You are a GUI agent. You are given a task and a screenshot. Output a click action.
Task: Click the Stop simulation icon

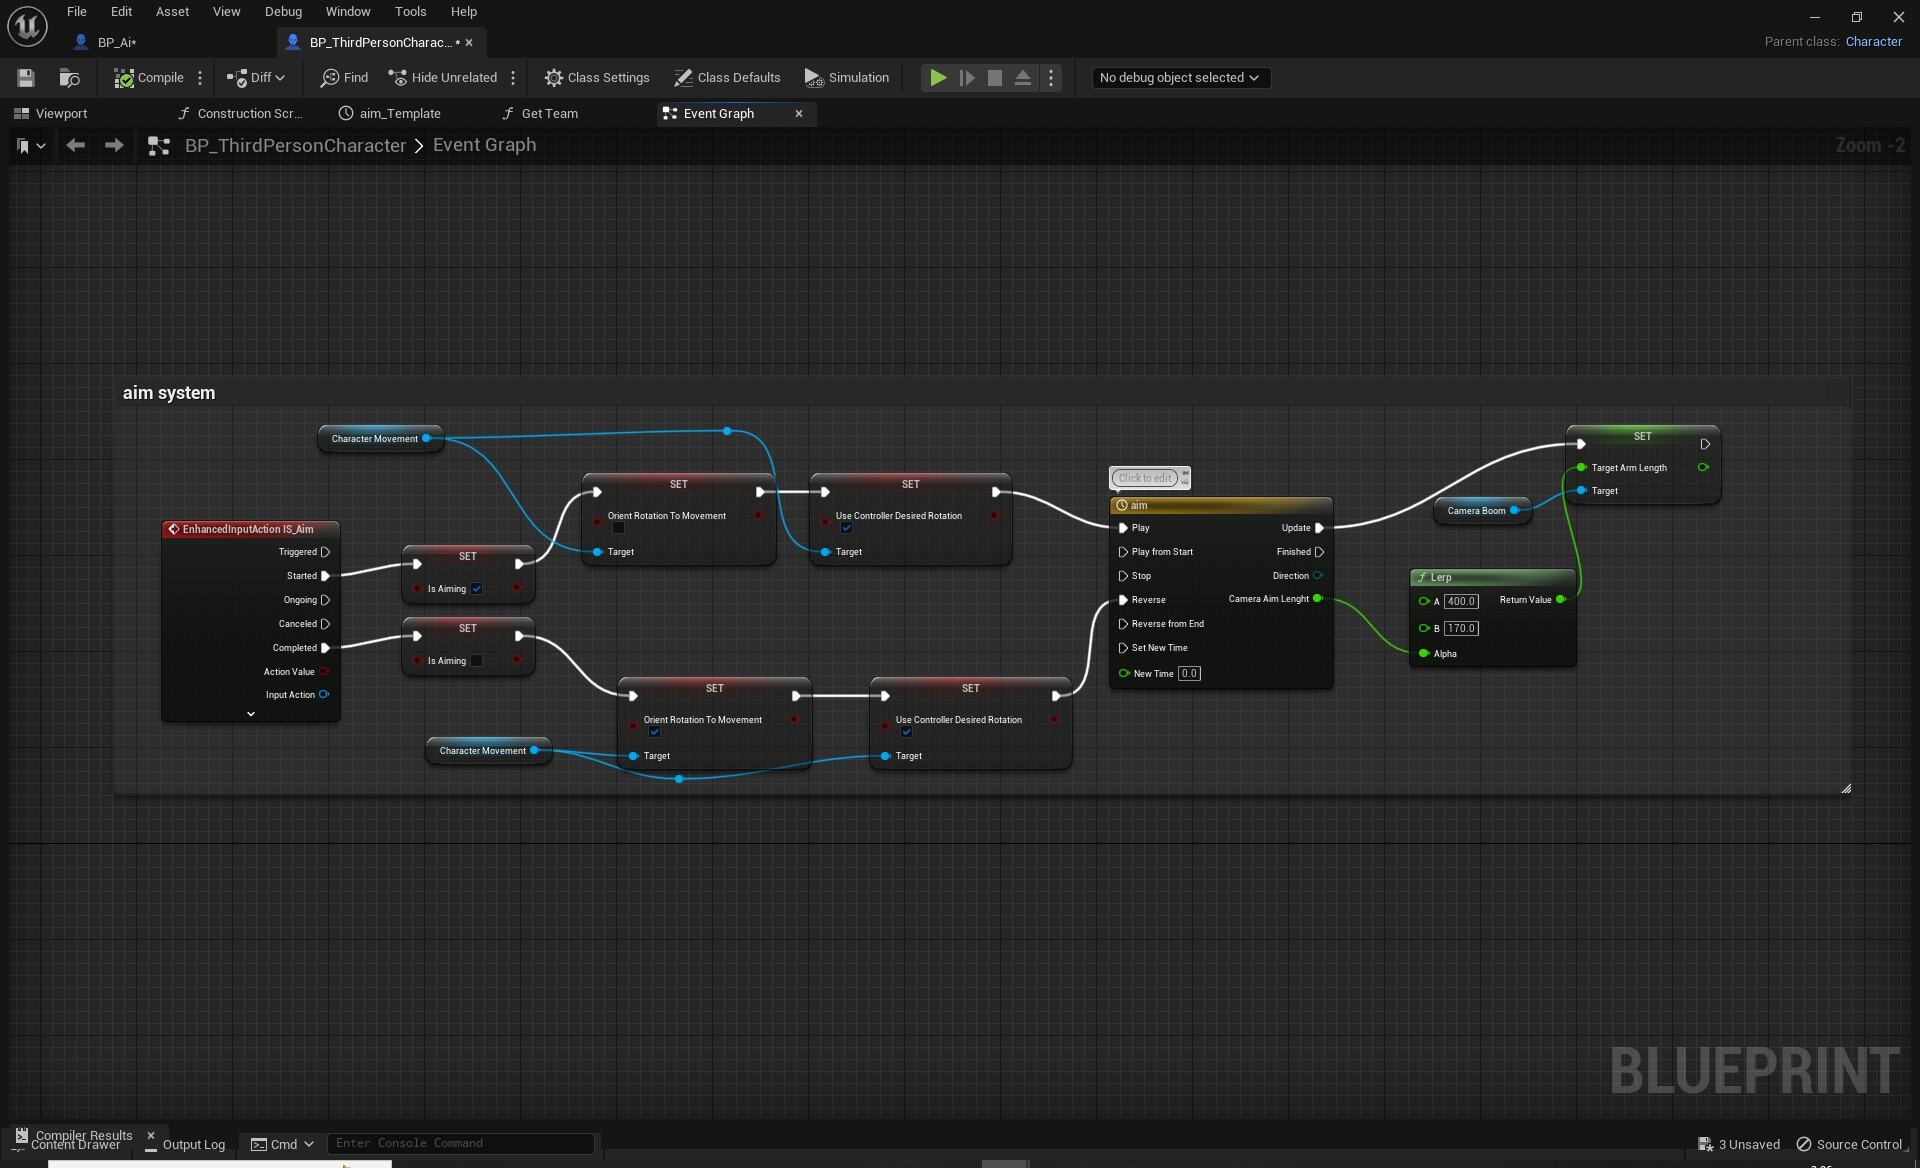point(994,78)
